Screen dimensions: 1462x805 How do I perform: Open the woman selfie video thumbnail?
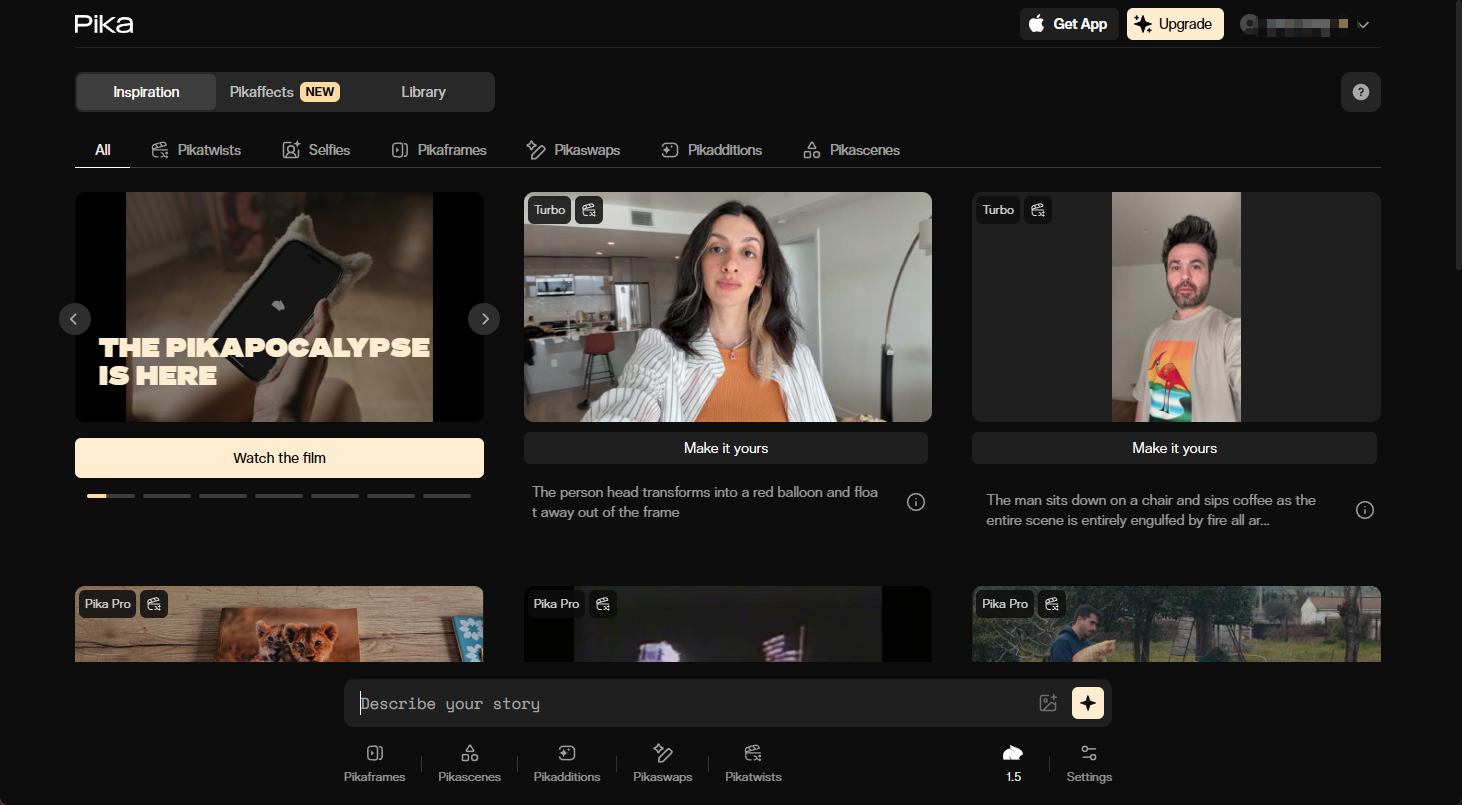pos(728,307)
